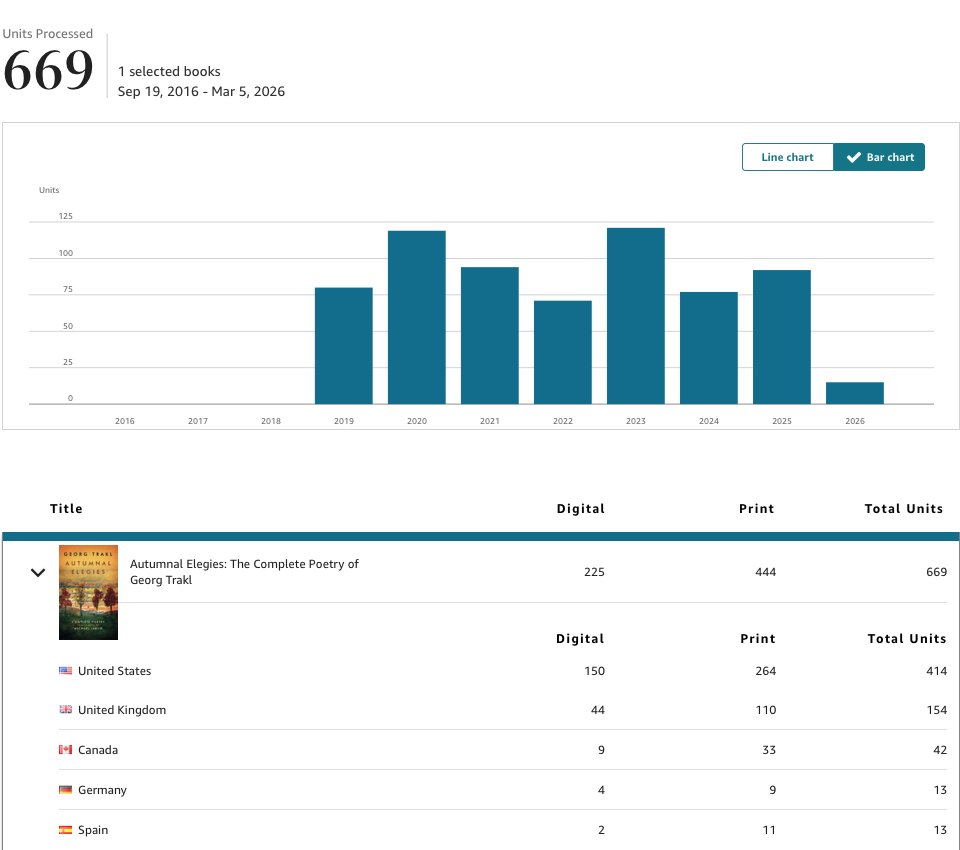Click United Kingdom print value 110

(765, 710)
